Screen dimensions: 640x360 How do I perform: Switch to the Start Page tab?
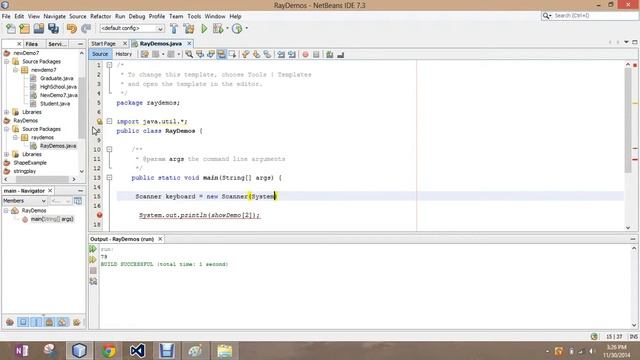[x=103, y=43]
